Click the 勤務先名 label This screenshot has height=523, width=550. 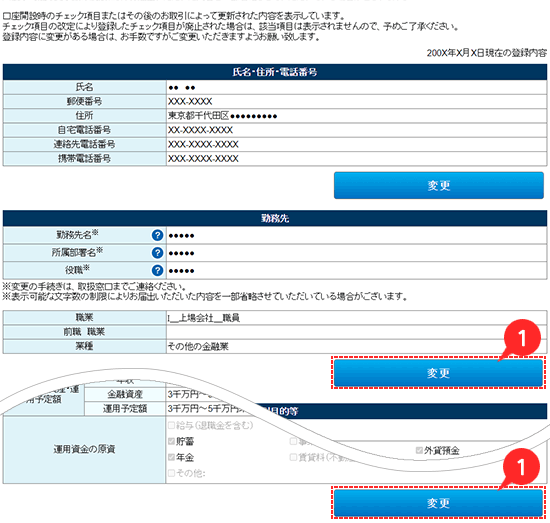(77, 234)
